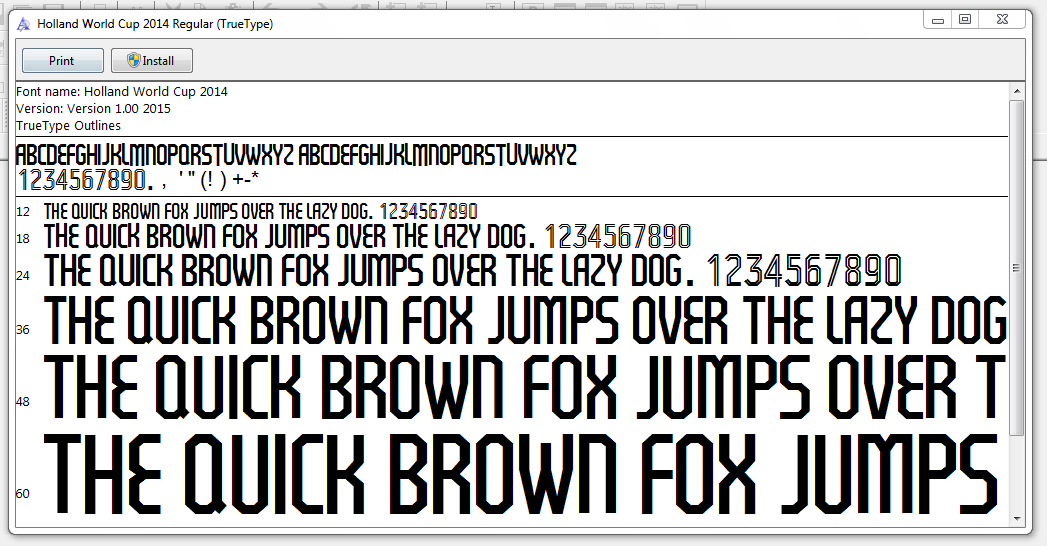The width and height of the screenshot is (1047, 546).
Task: Click the Install button
Action: 152,61
